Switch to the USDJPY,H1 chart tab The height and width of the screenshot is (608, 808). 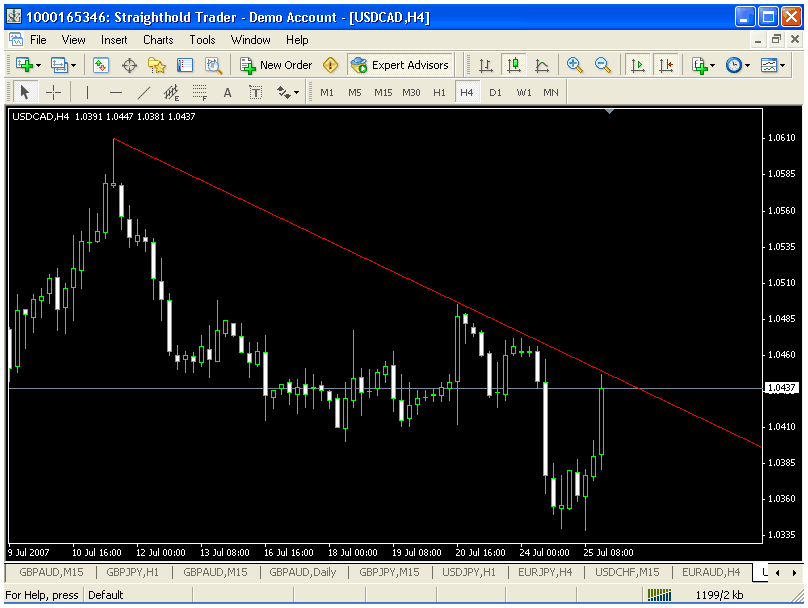click(469, 572)
